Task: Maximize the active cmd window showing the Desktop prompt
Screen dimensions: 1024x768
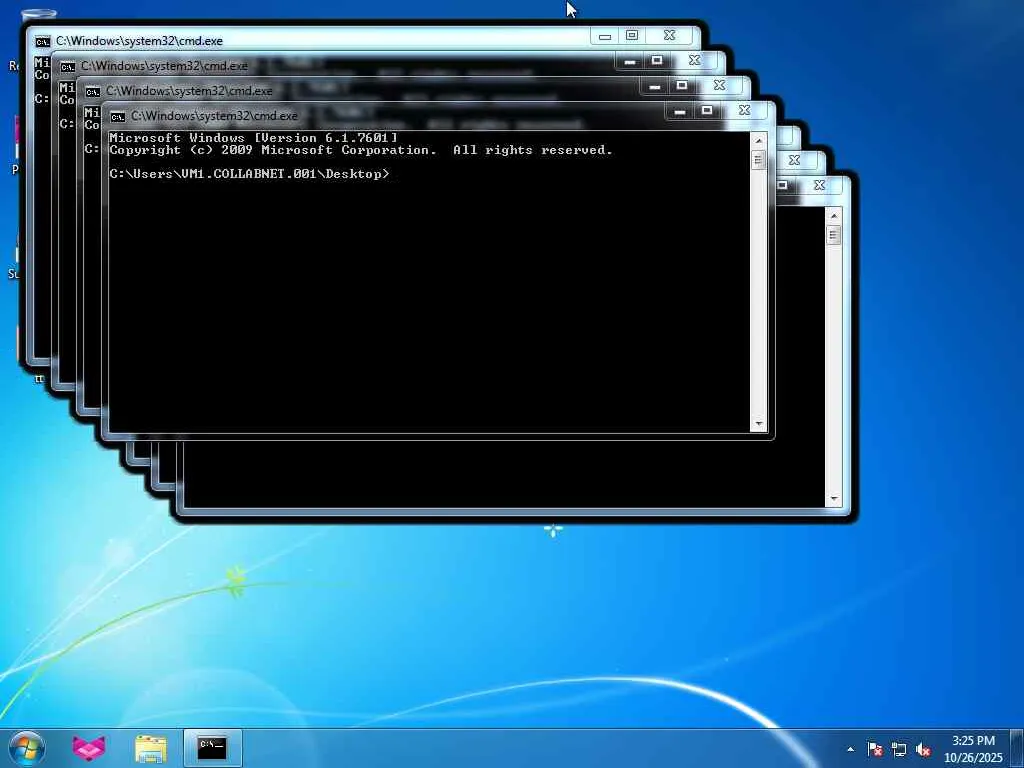Action: tap(707, 111)
